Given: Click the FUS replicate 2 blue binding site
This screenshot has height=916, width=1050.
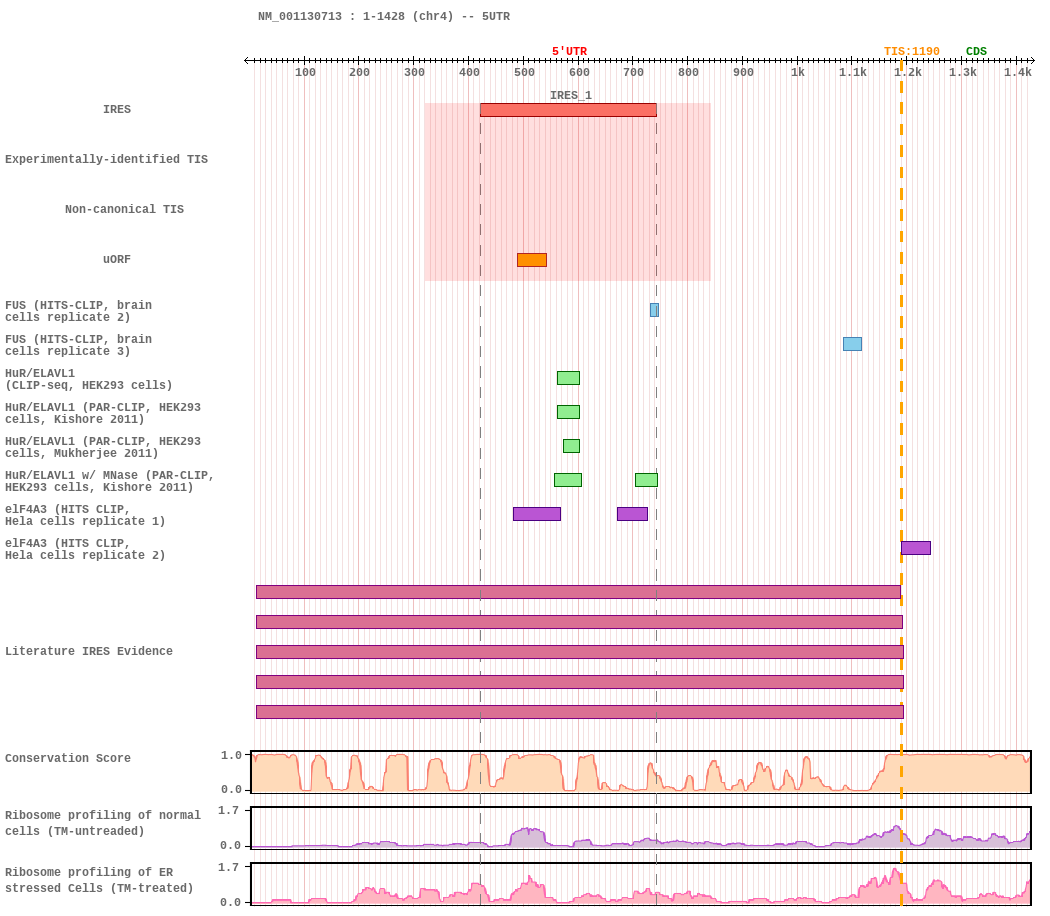Looking at the screenshot, I should pos(654,310).
